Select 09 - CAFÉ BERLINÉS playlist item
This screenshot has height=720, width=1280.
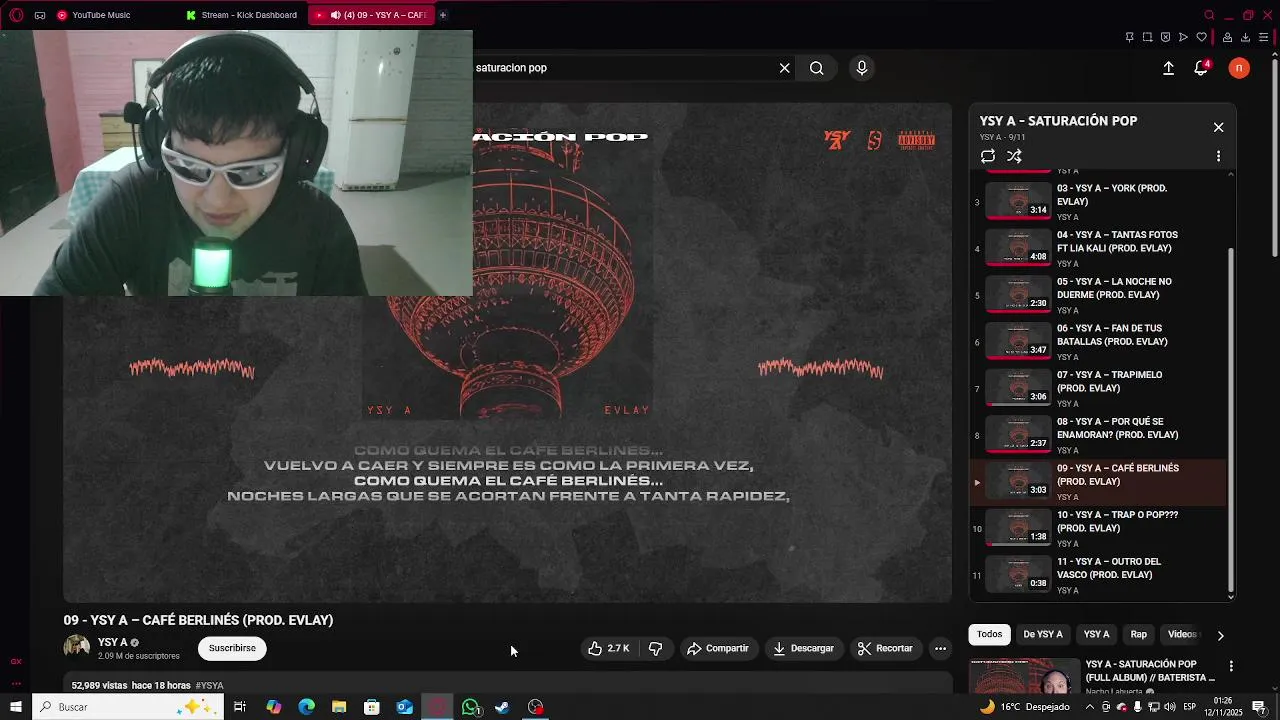(x=1097, y=482)
